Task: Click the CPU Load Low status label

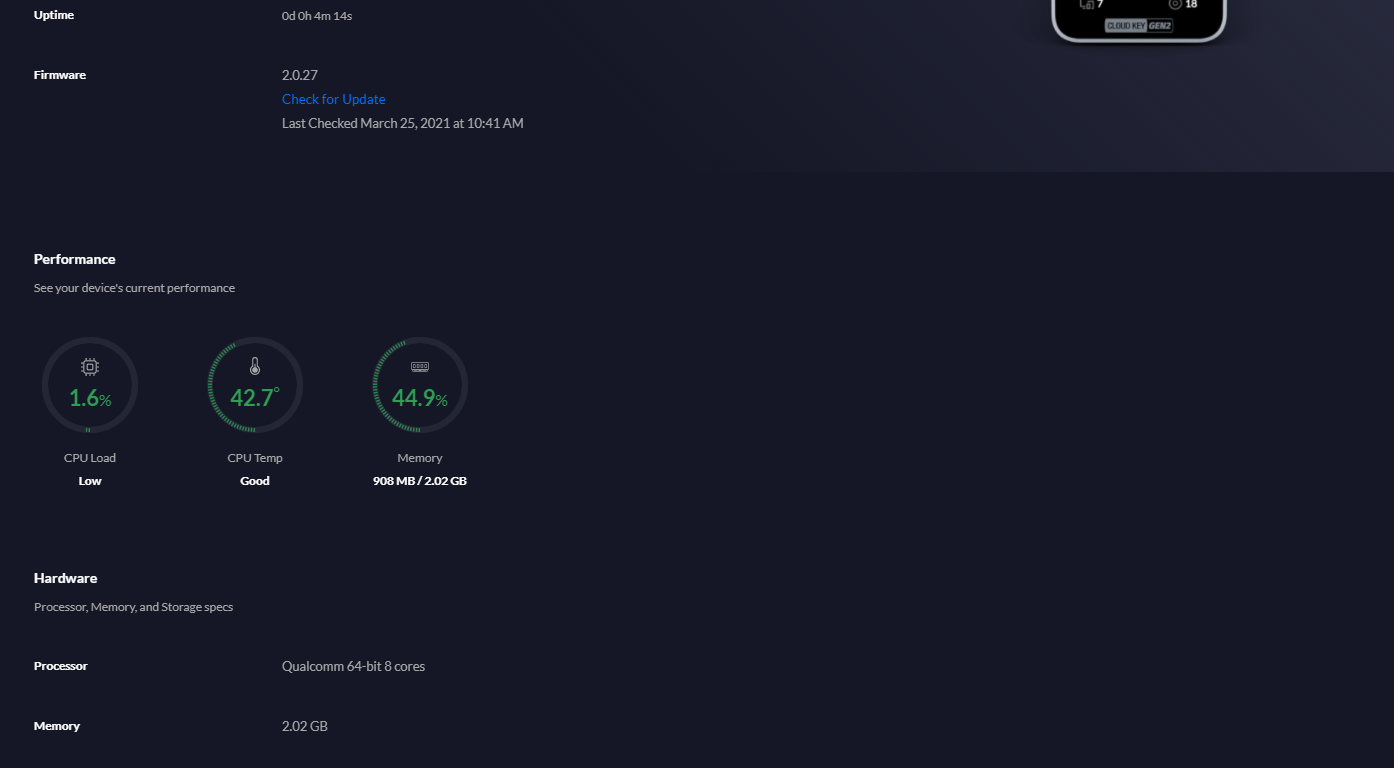Action: click(90, 481)
